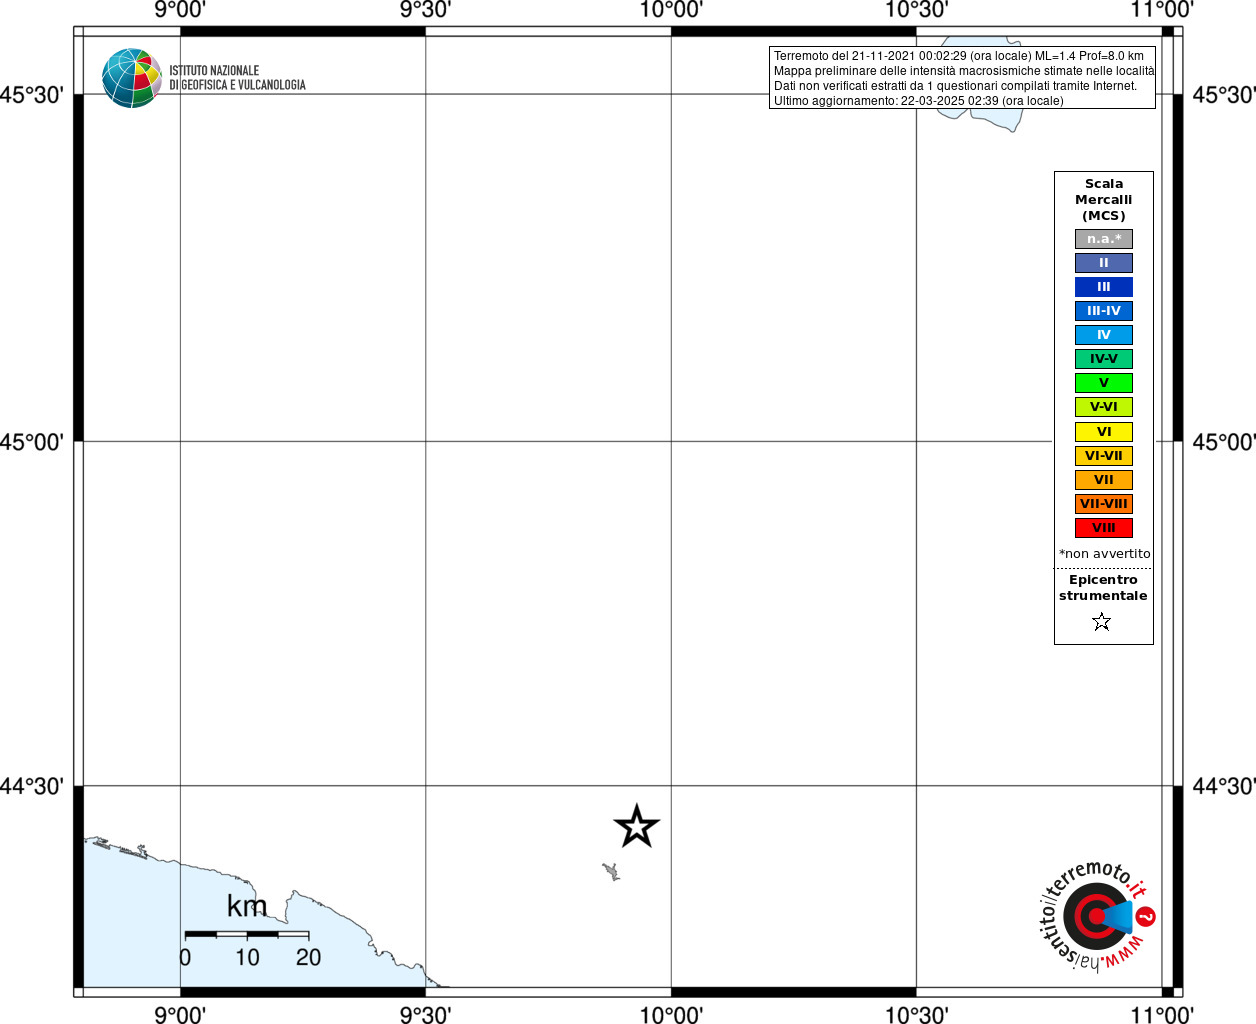Click the 'Dati non verificati' line
The image size is (1256, 1024).
pyautogui.click(x=956, y=86)
